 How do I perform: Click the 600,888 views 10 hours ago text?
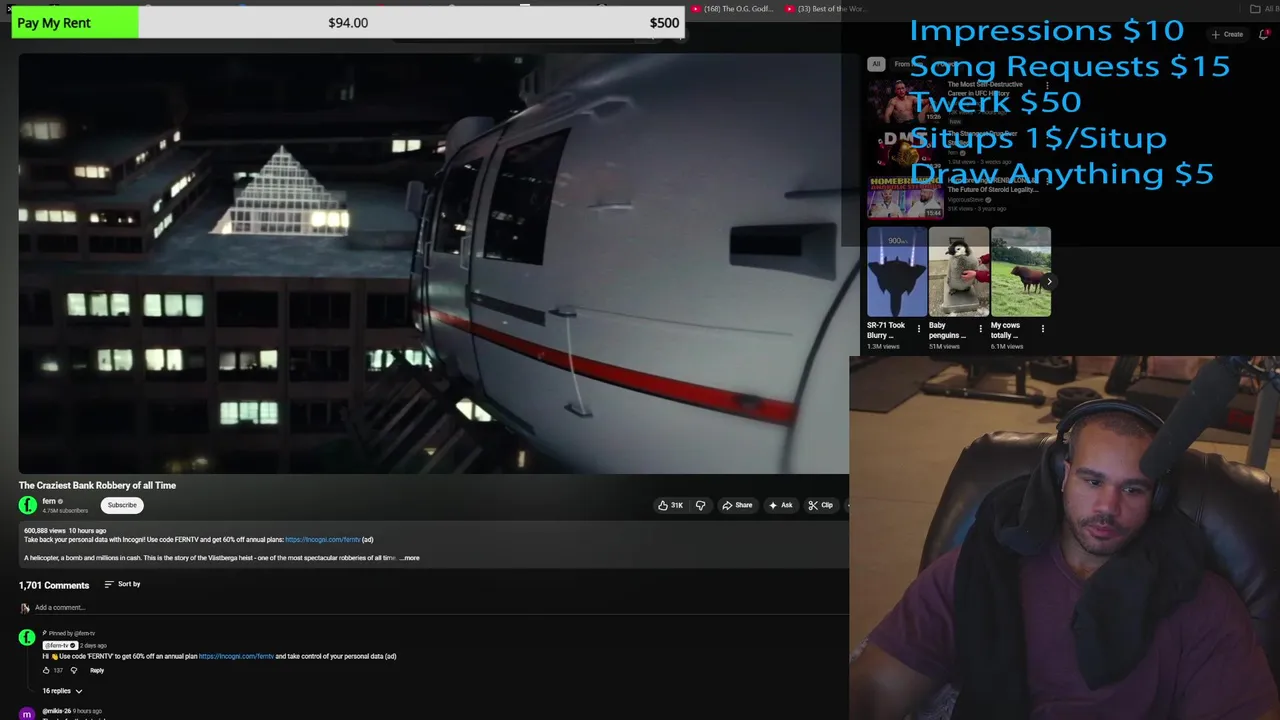coord(65,530)
